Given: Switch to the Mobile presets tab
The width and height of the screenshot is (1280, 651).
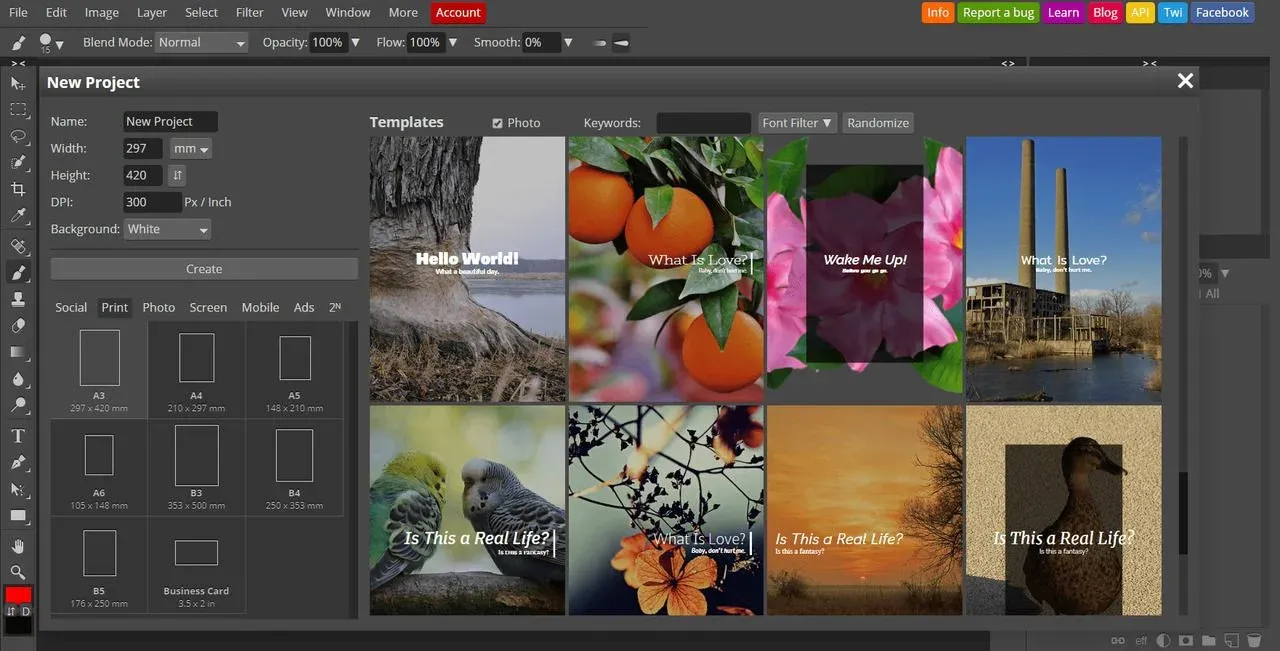Looking at the screenshot, I should [260, 307].
